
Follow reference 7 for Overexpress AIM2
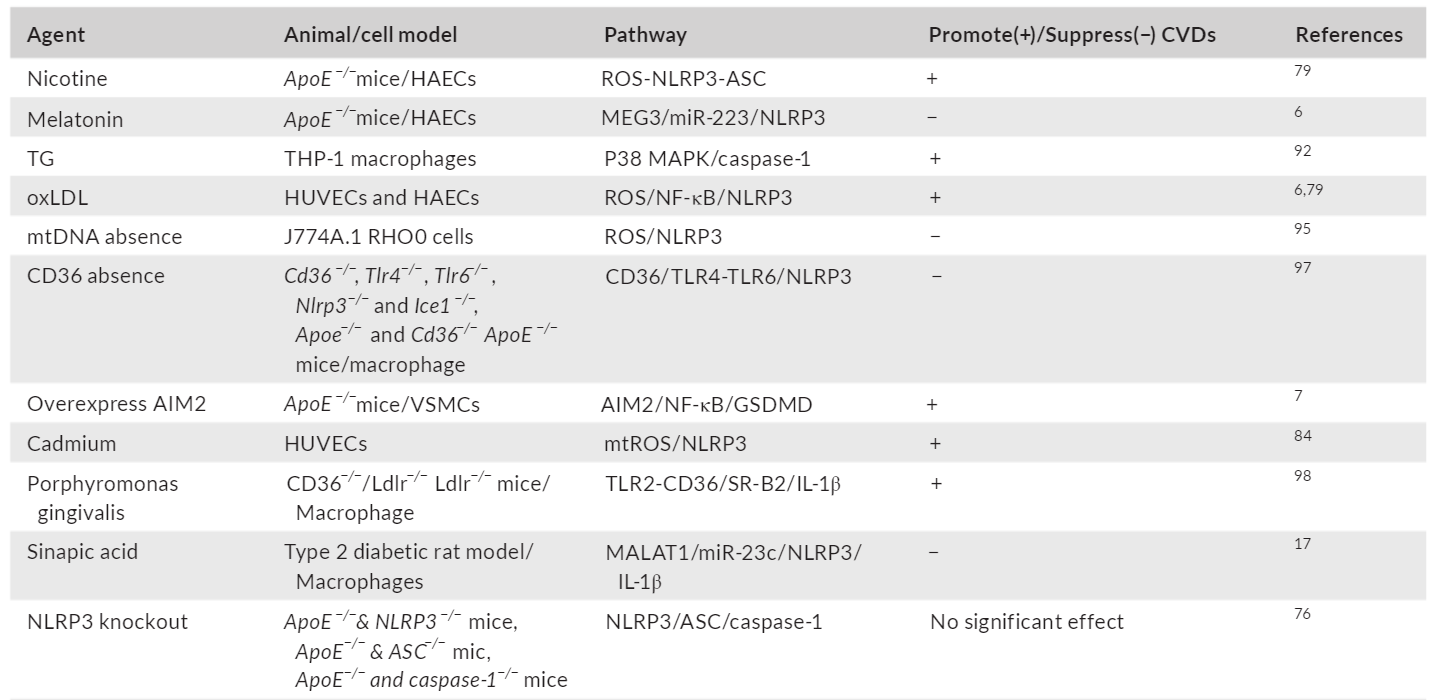1299,397
